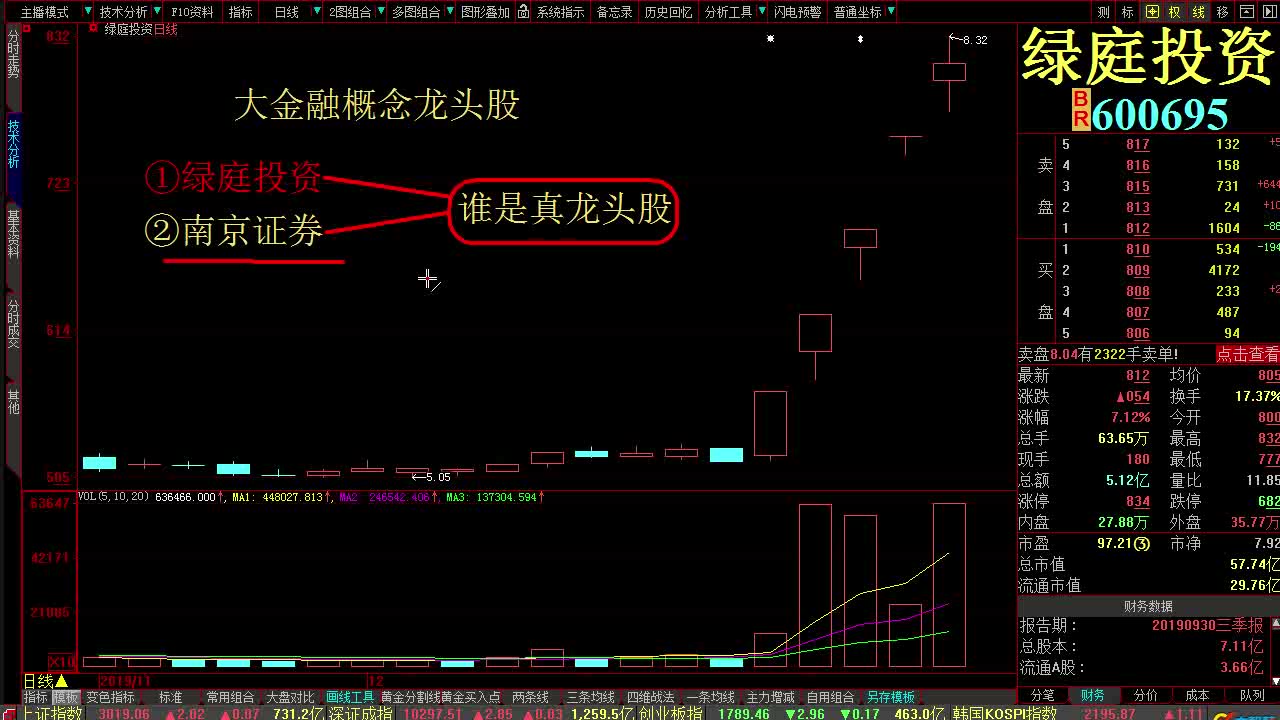The height and width of the screenshot is (720, 1280).
Task: Switch to 分时走势 side tab
Action: (x=13, y=54)
